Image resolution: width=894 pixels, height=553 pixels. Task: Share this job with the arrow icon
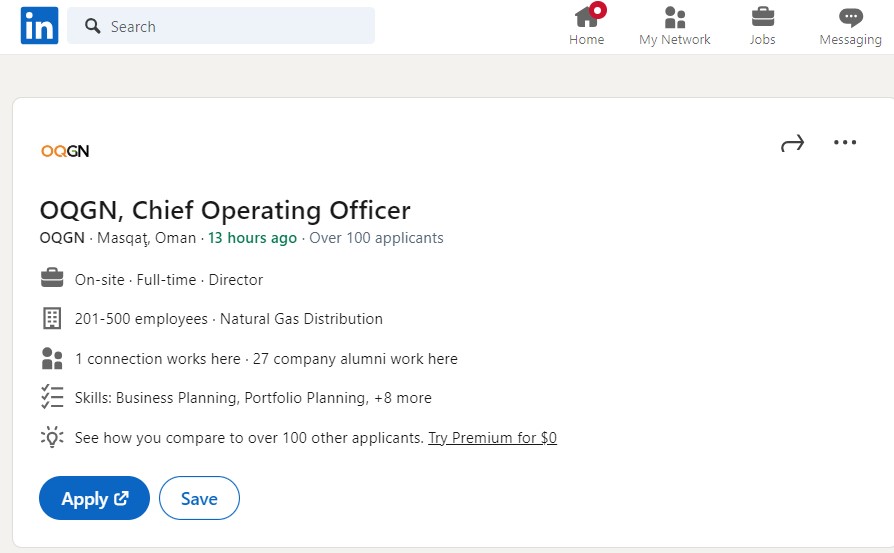(x=793, y=143)
